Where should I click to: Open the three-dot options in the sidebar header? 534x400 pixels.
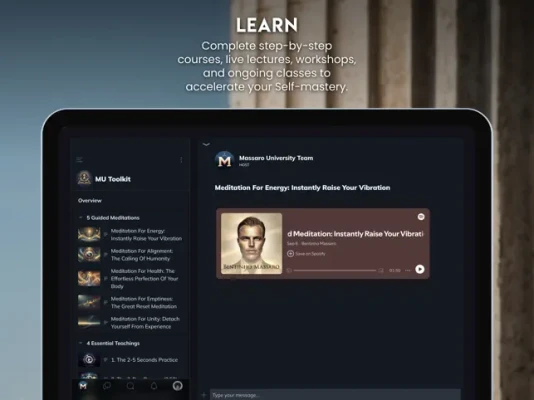pyautogui.click(x=181, y=160)
